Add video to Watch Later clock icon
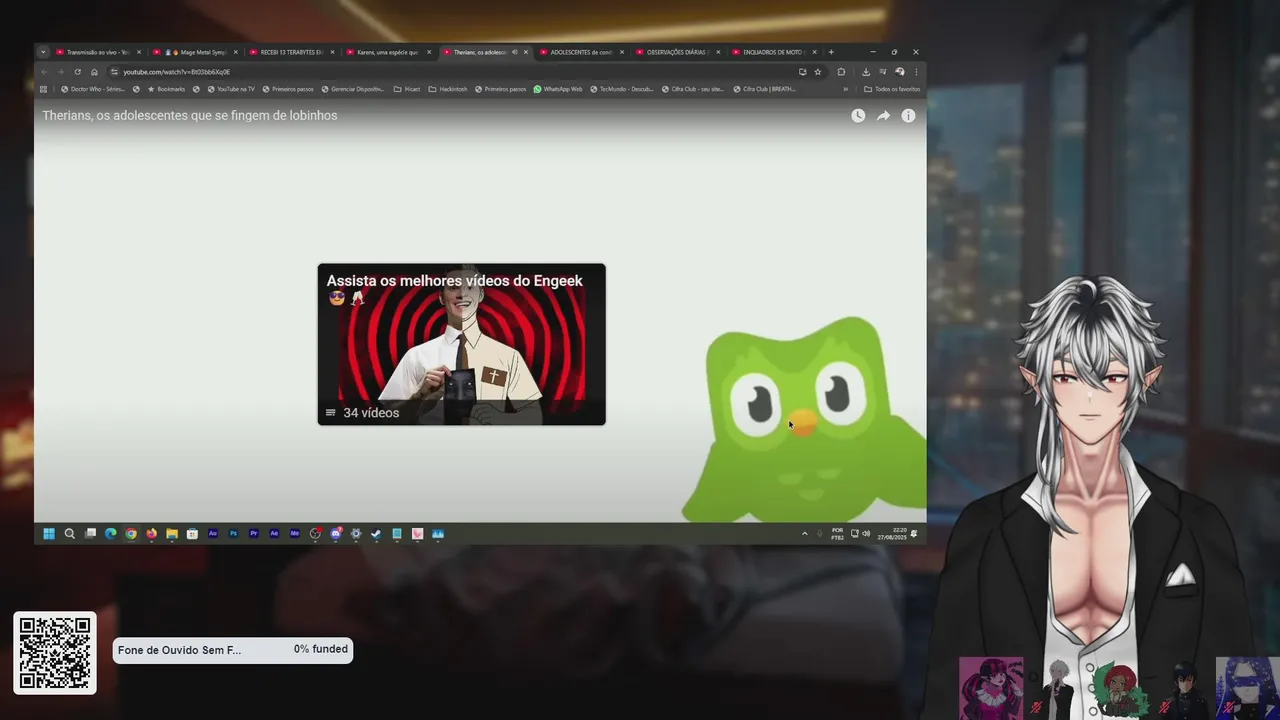Screen dimensions: 1280x720 click(858, 116)
